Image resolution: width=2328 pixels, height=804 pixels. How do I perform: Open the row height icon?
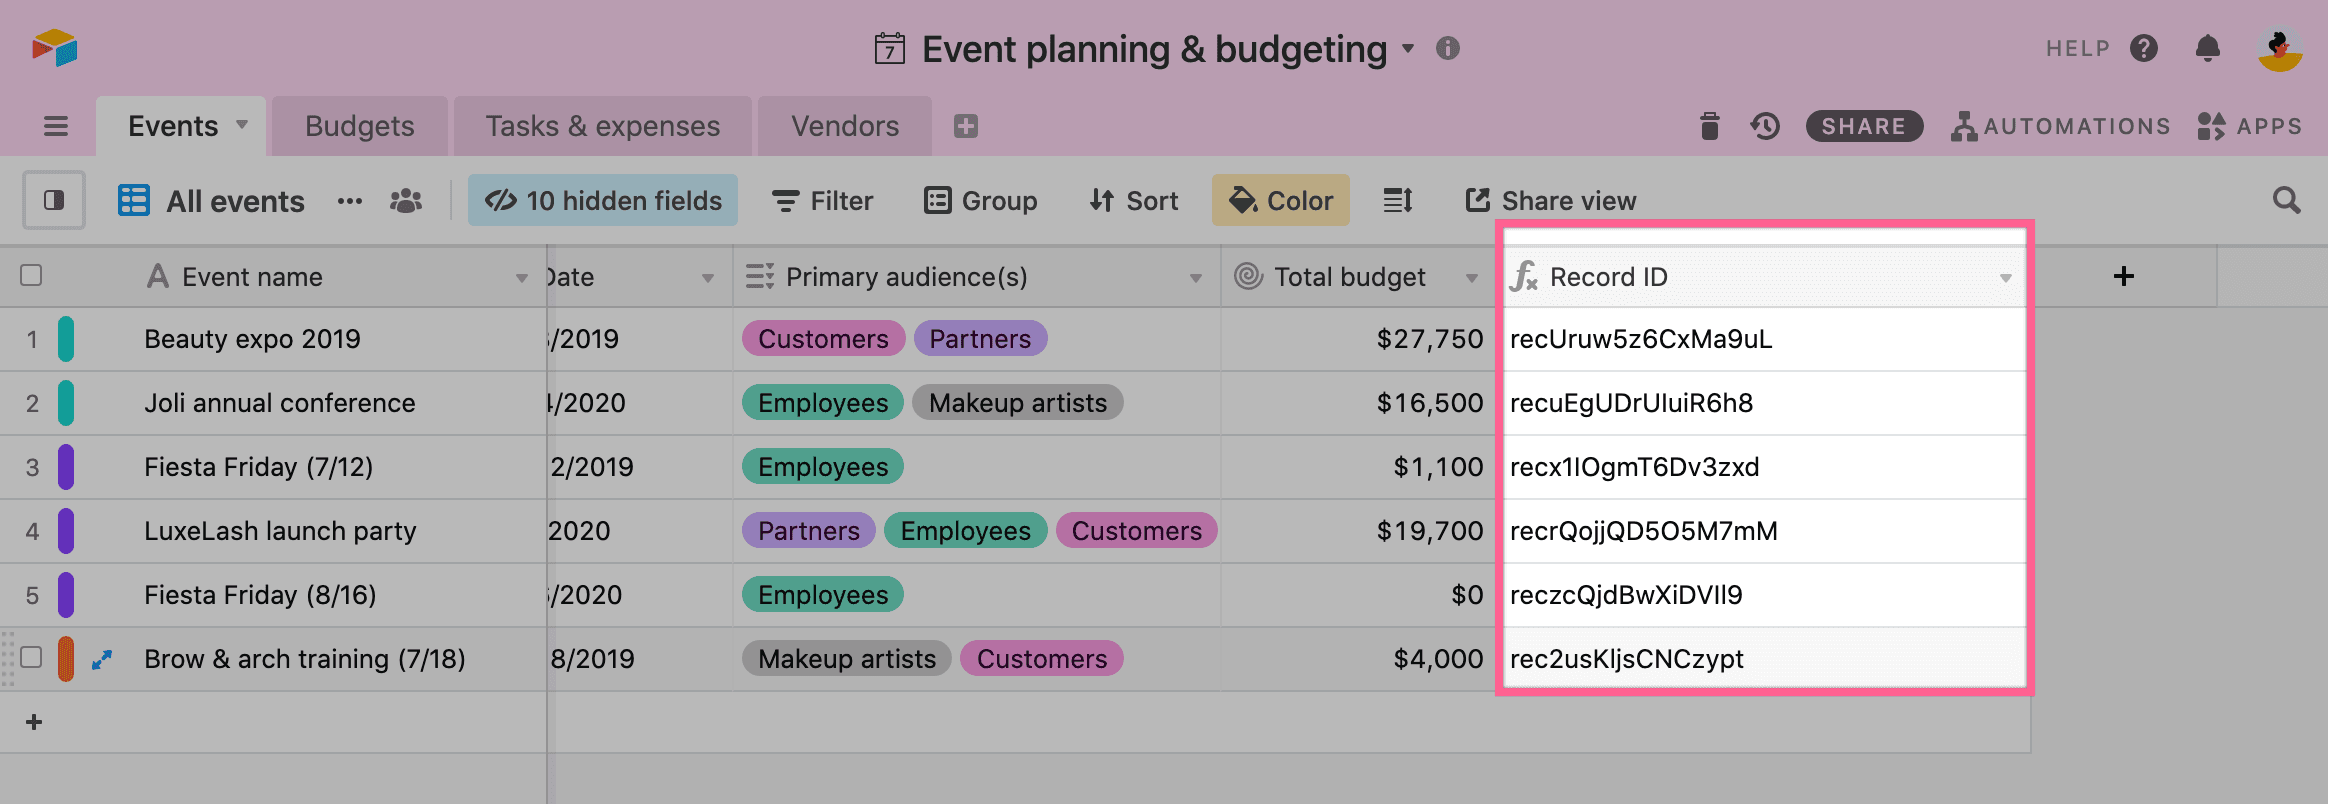point(1397,201)
